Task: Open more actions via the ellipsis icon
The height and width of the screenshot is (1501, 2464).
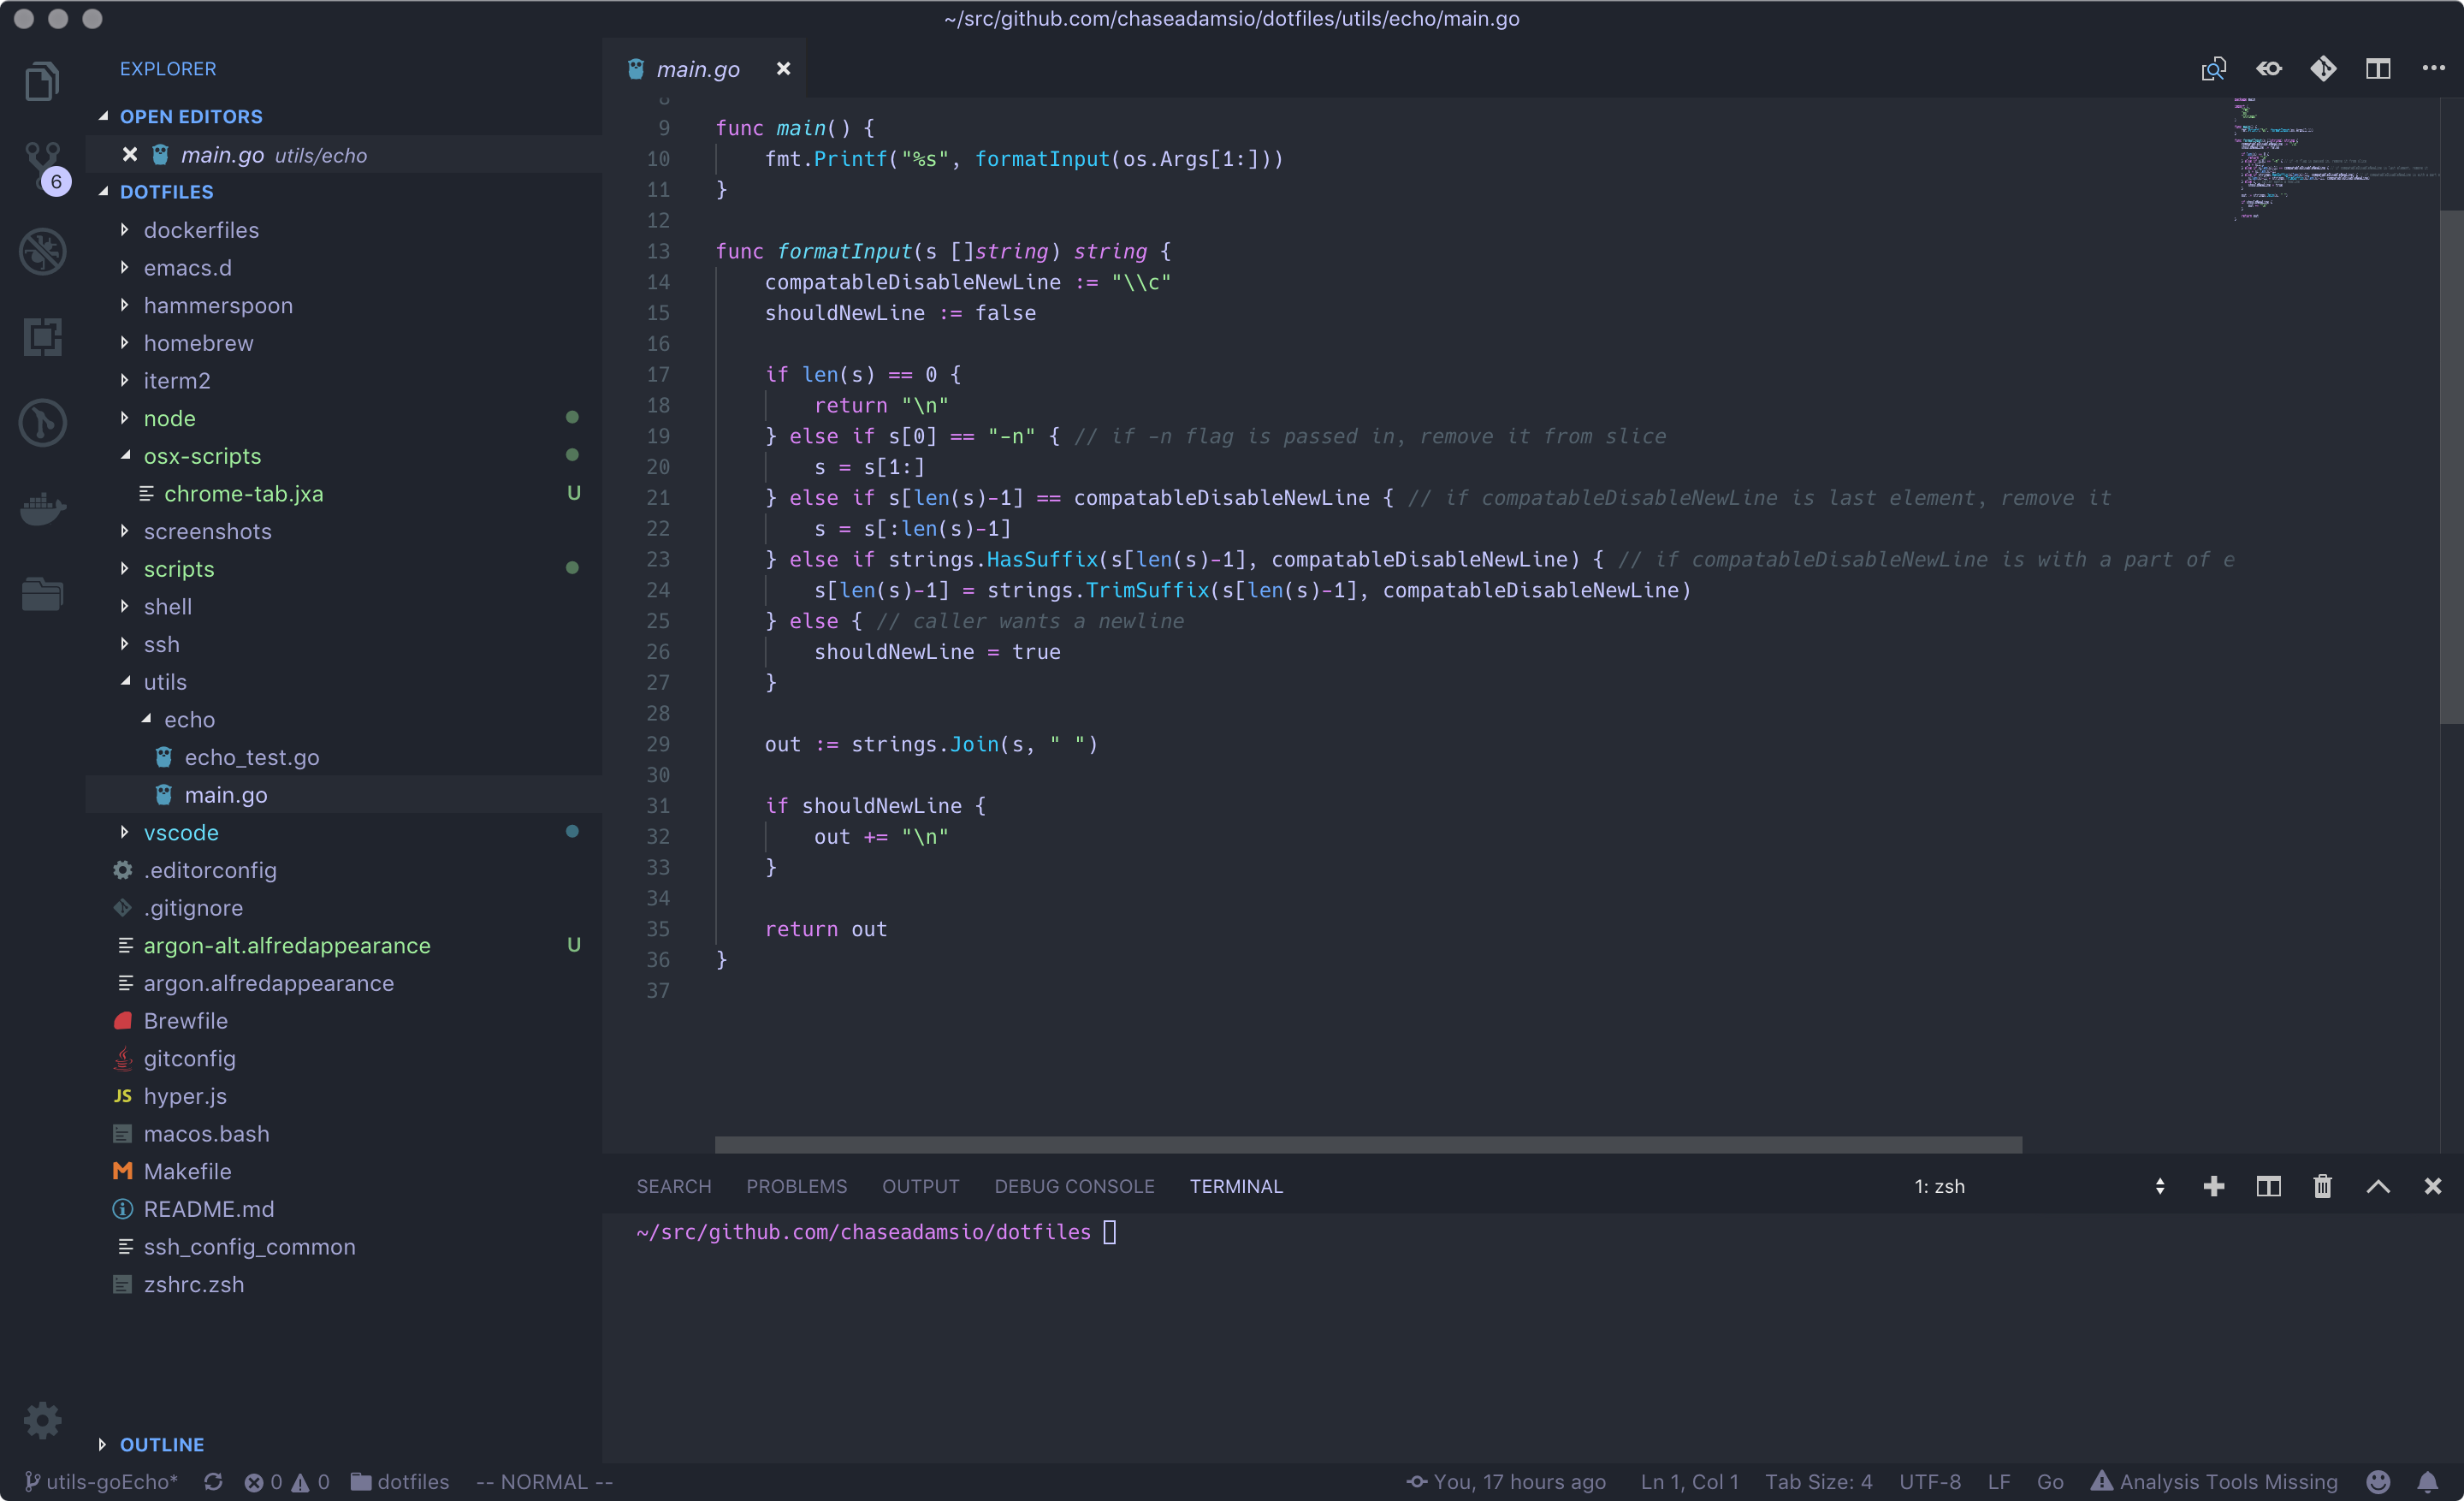Action: click(x=2433, y=68)
